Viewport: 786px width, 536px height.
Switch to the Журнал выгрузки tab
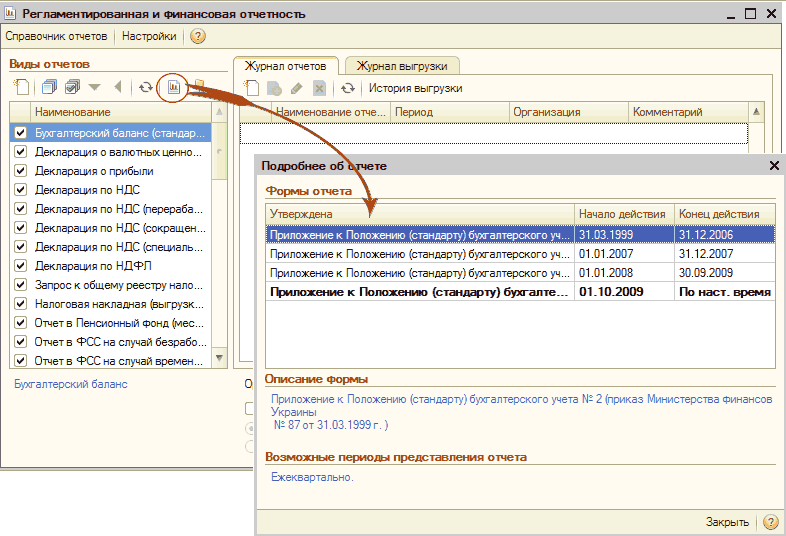[401, 66]
